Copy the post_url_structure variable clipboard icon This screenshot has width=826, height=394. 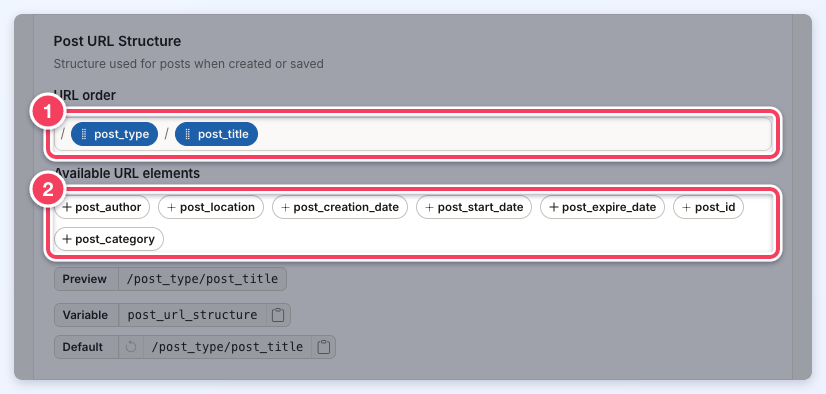point(278,315)
